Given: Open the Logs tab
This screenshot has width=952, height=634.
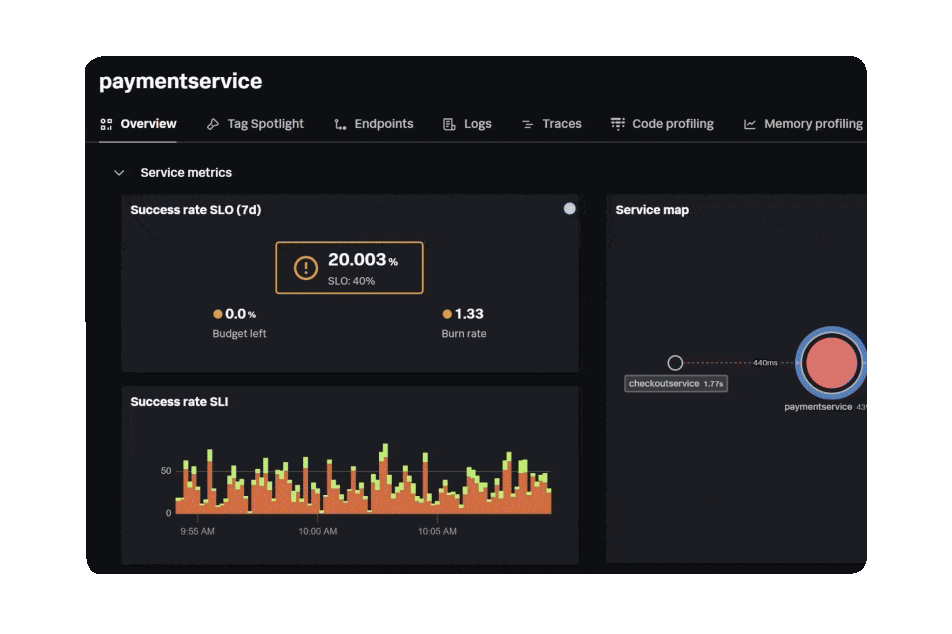Looking at the screenshot, I should click(468, 123).
